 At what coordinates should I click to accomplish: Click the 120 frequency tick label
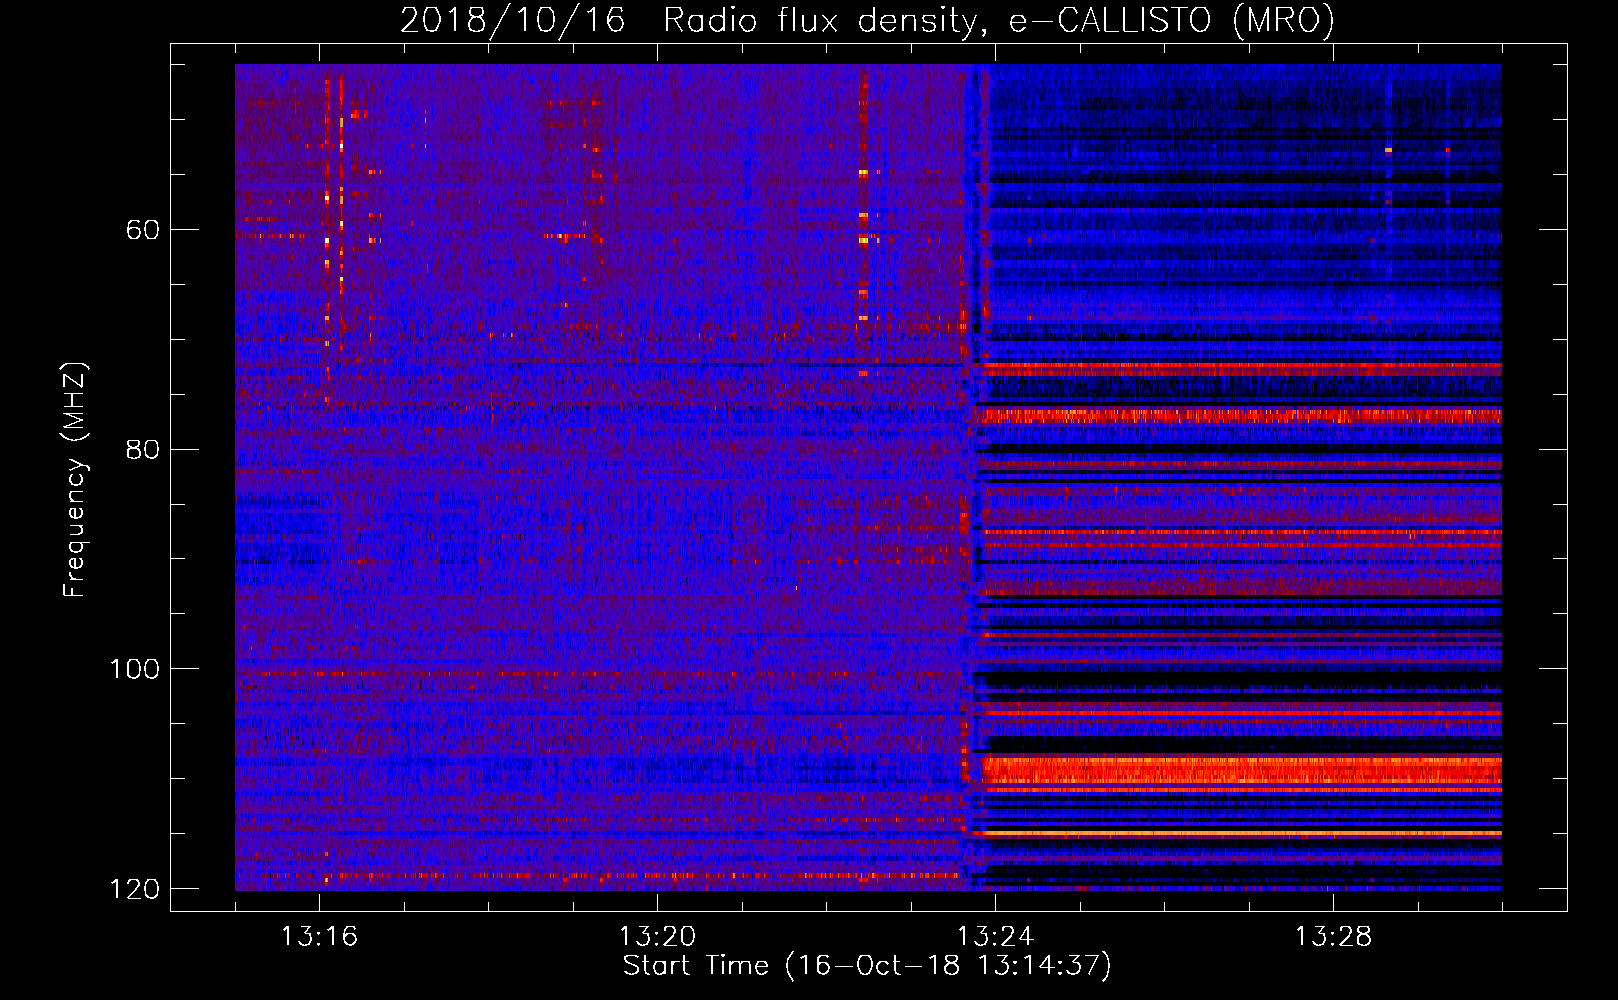pyautogui.click(x=134, y=889)
